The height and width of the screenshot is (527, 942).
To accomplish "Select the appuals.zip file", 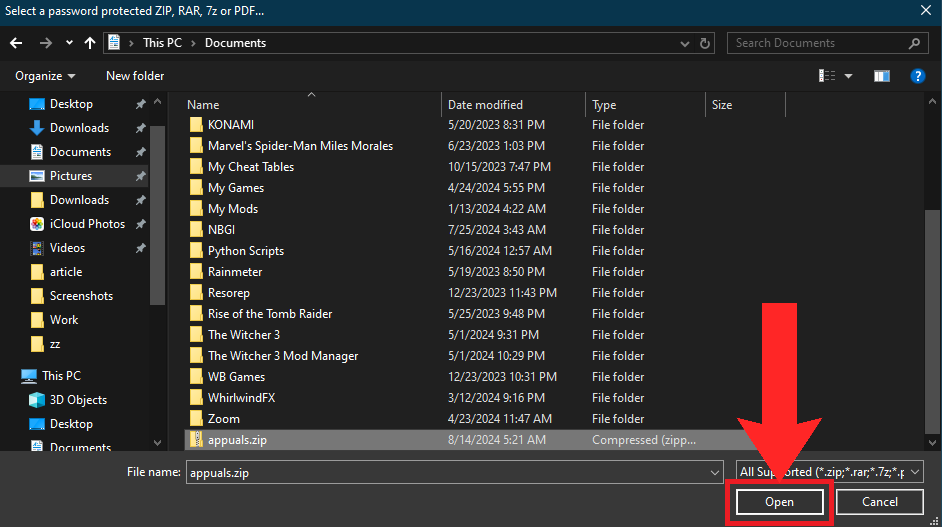I will [237, 439].
